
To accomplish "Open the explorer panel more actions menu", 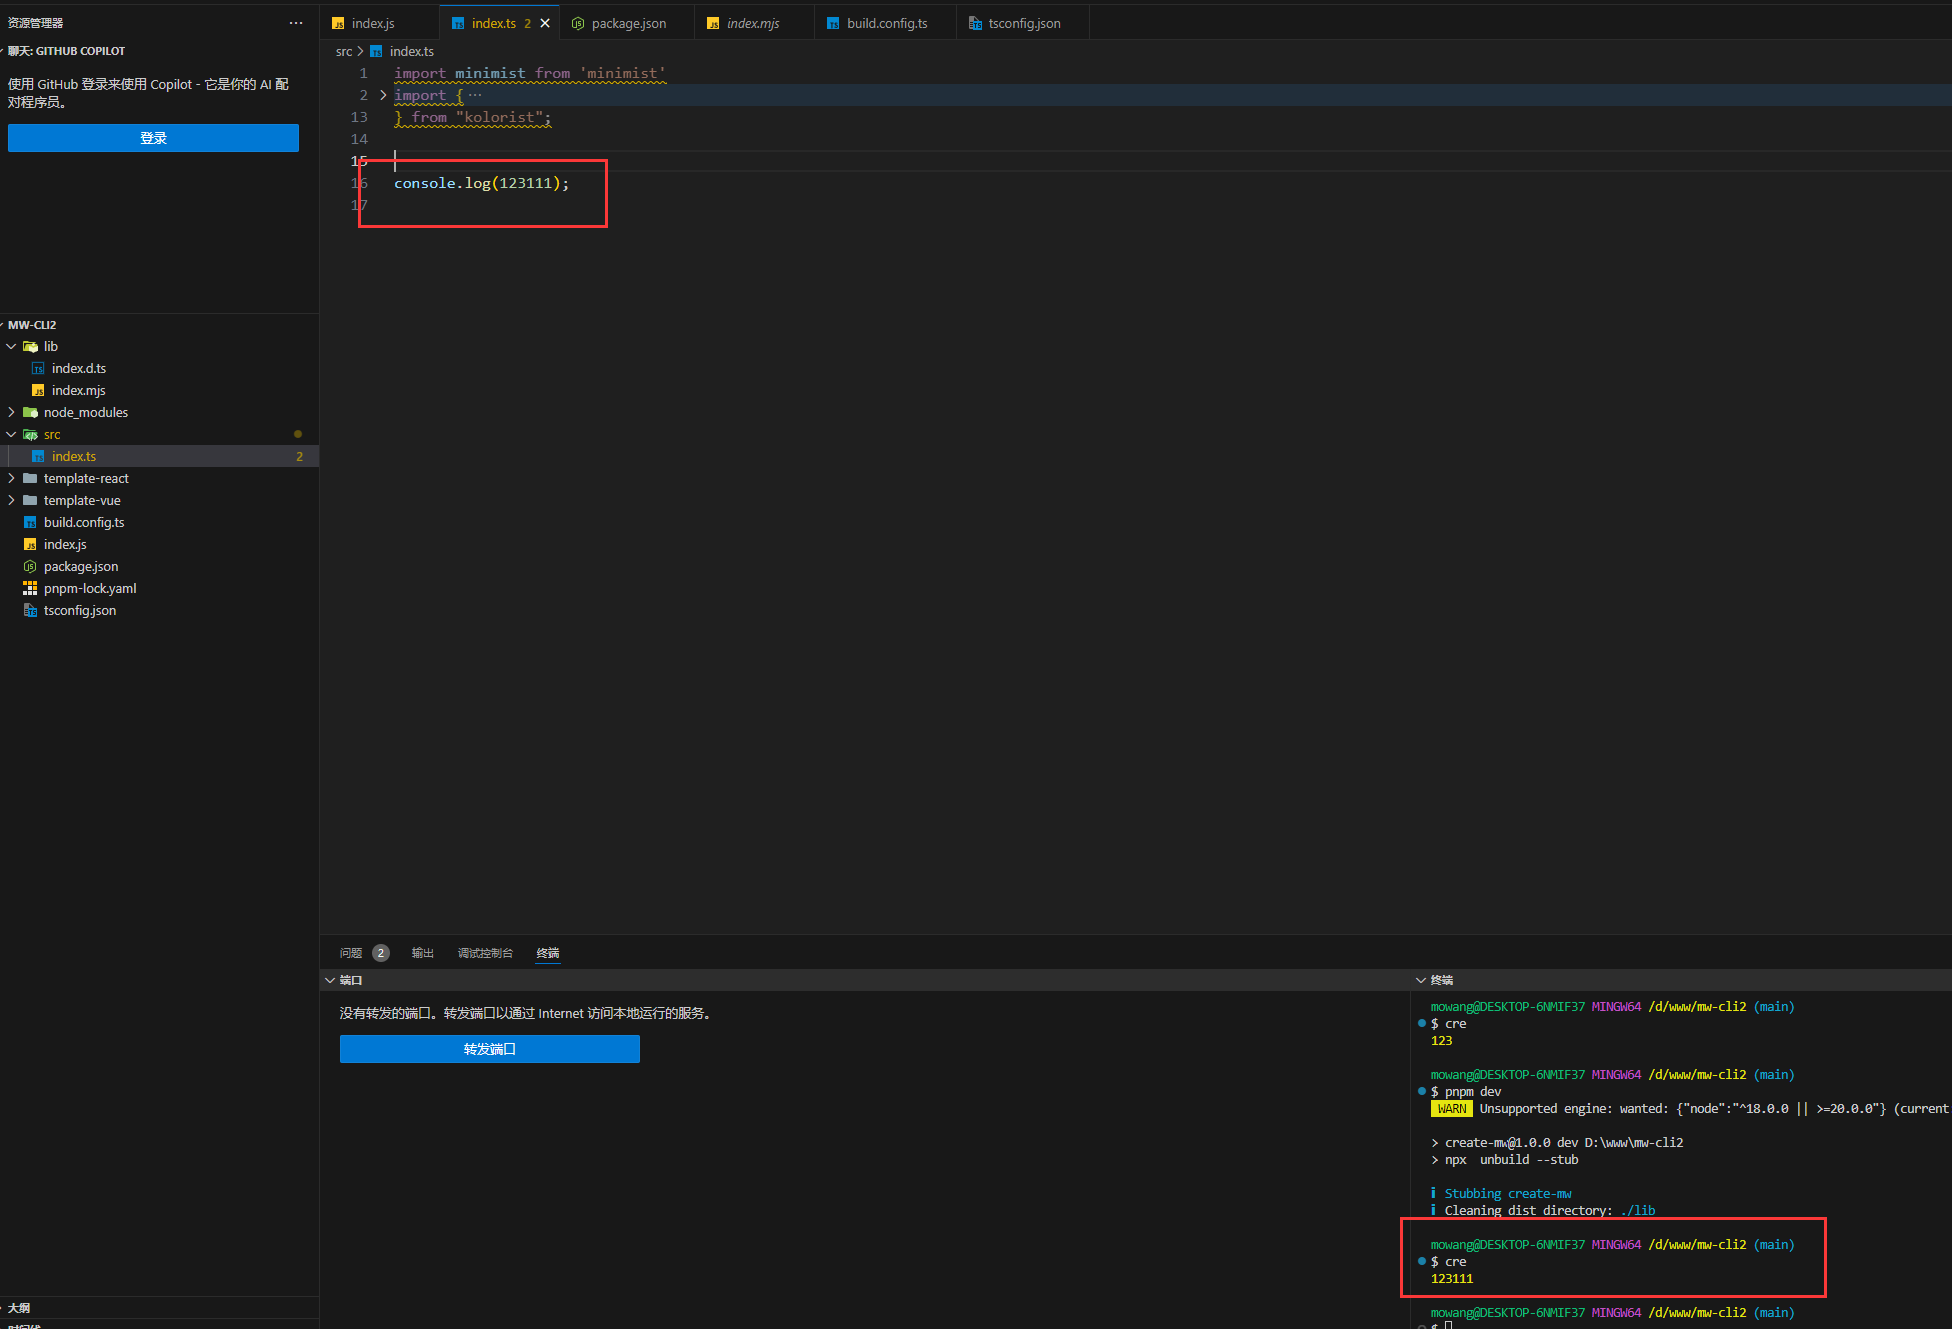I will (295, 23).
